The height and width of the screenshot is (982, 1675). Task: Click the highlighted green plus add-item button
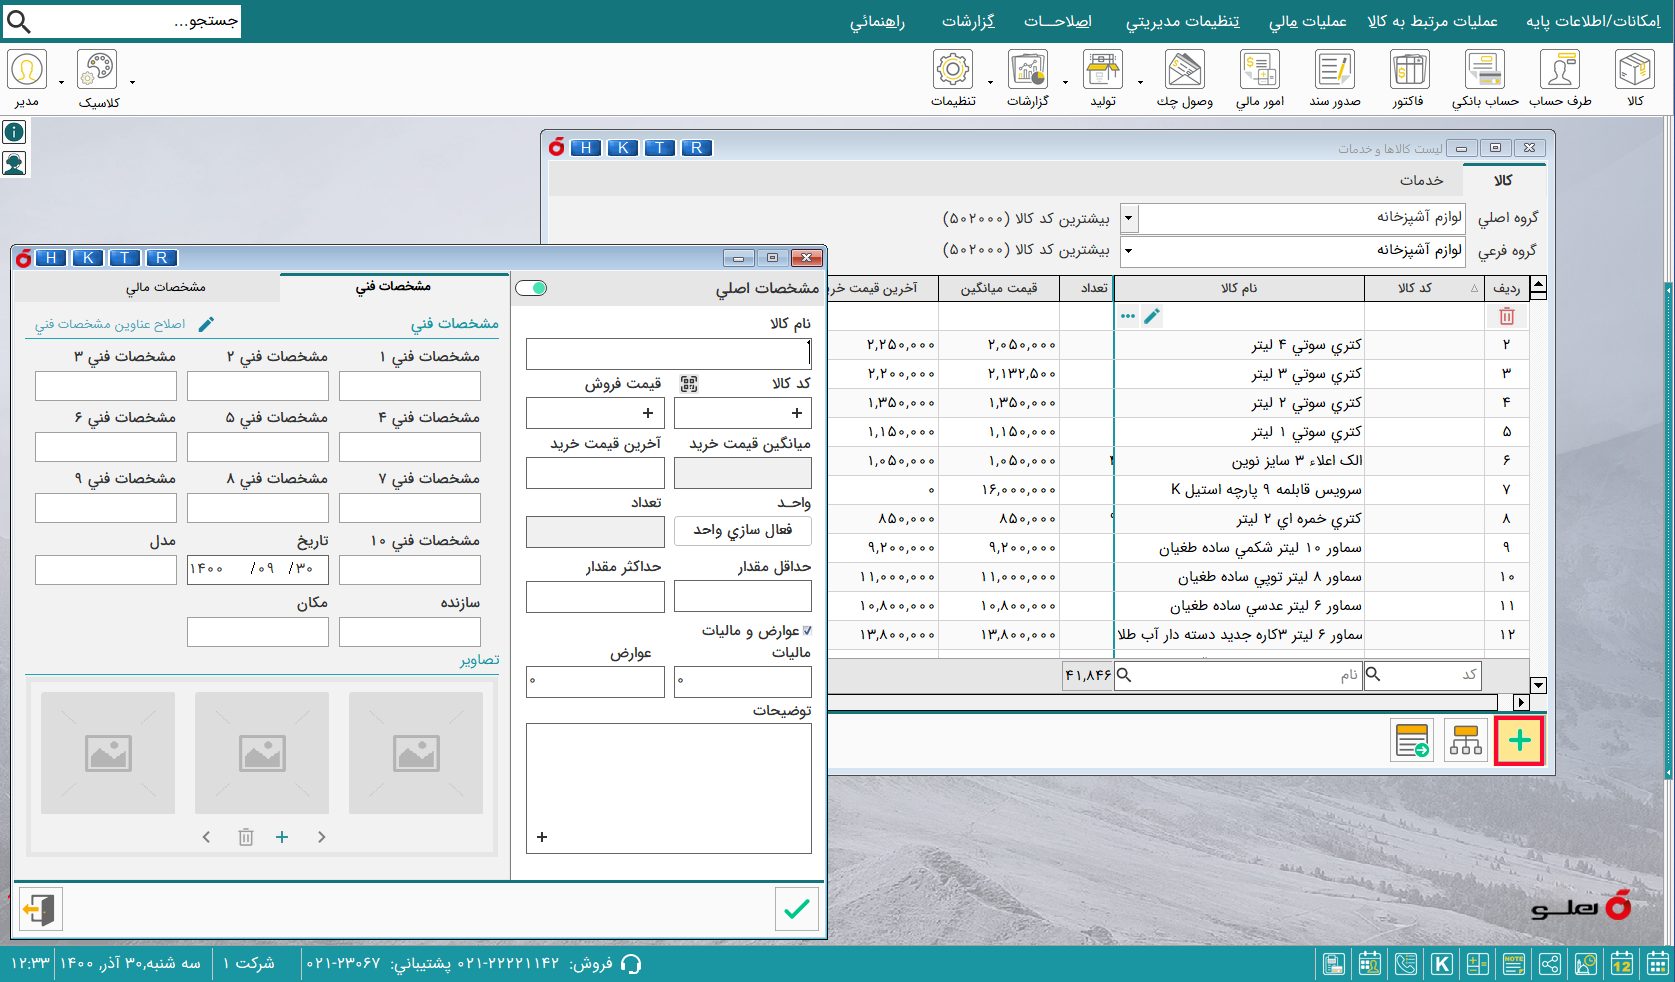1519,740
